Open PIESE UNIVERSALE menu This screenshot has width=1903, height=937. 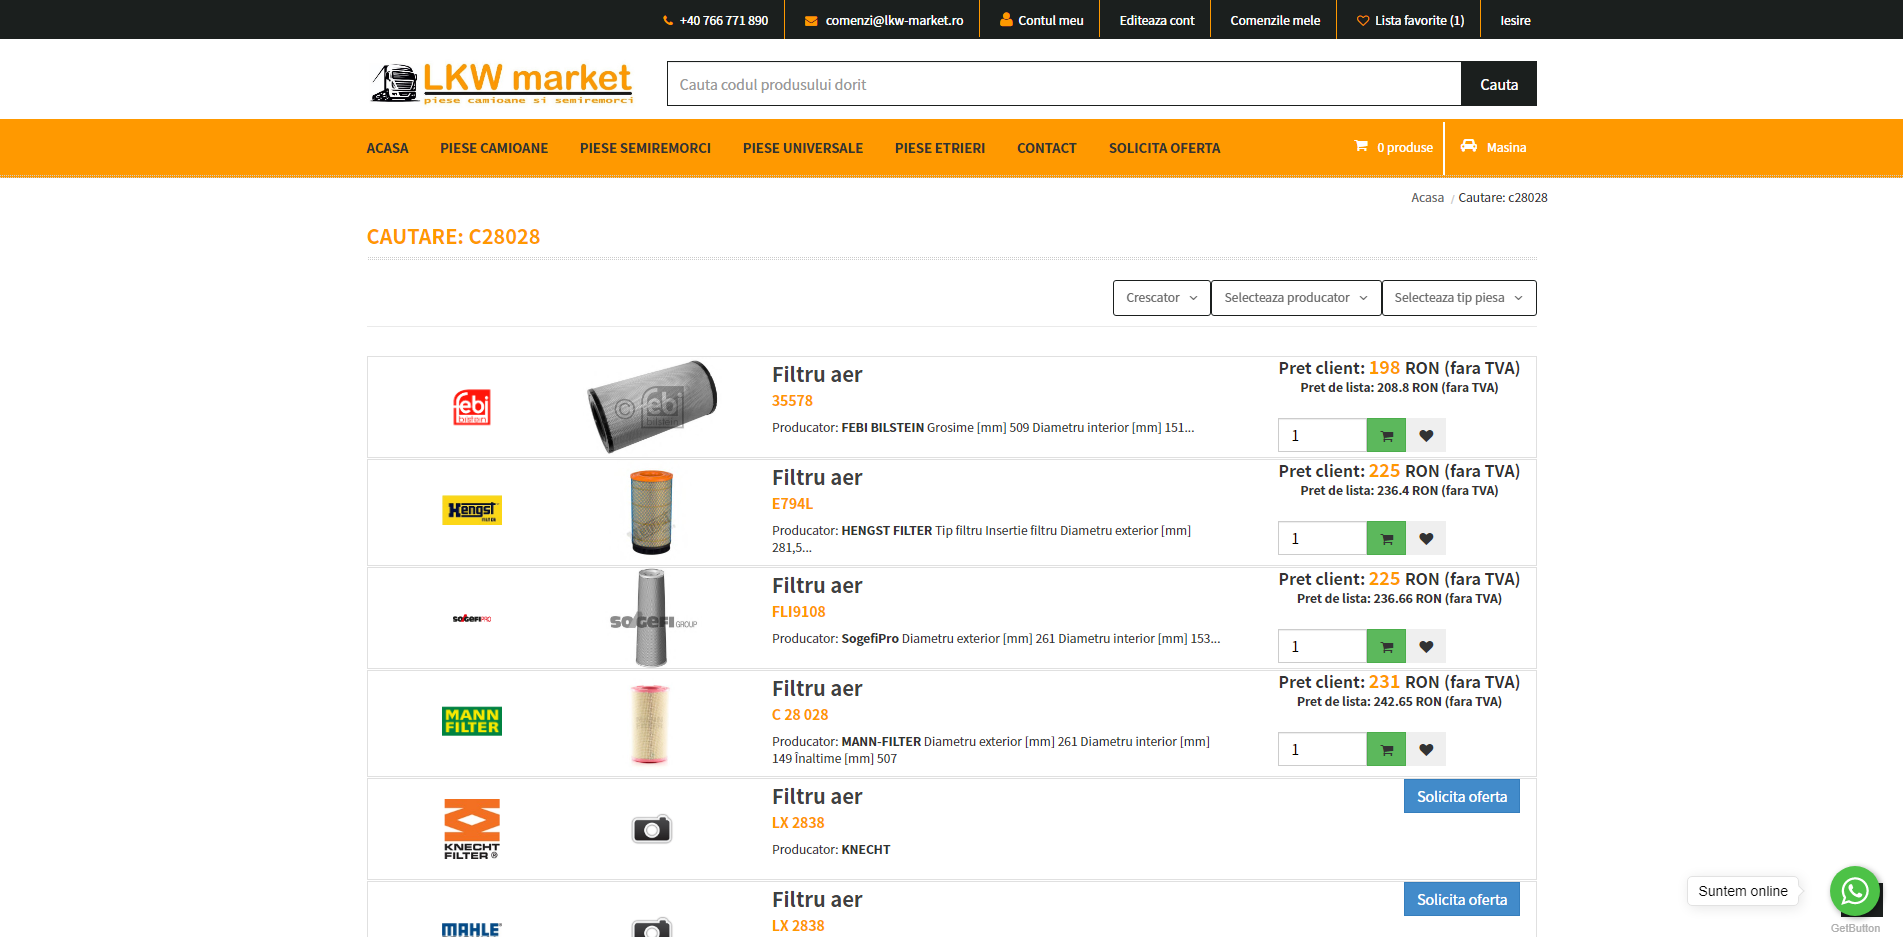(x=803, y=148)
